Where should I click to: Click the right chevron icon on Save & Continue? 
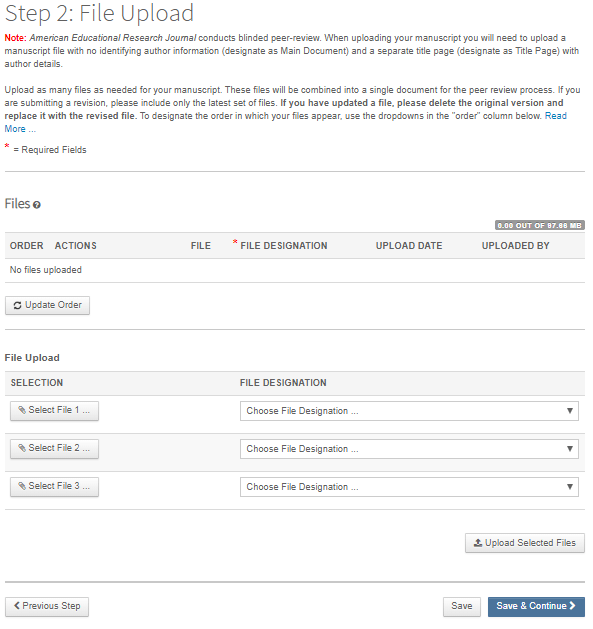click(x=573, y=605)
